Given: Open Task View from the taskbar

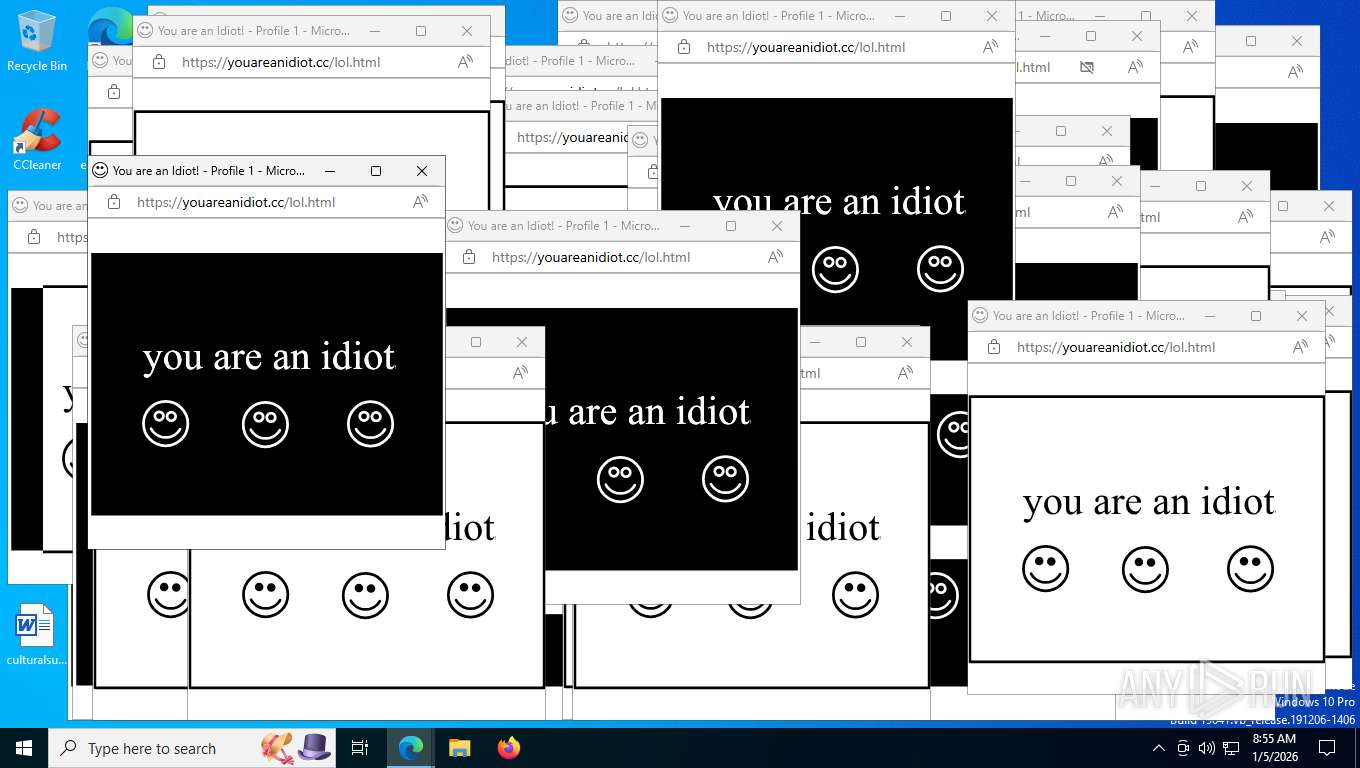Looking at the screenshot, I should (360, 748).
